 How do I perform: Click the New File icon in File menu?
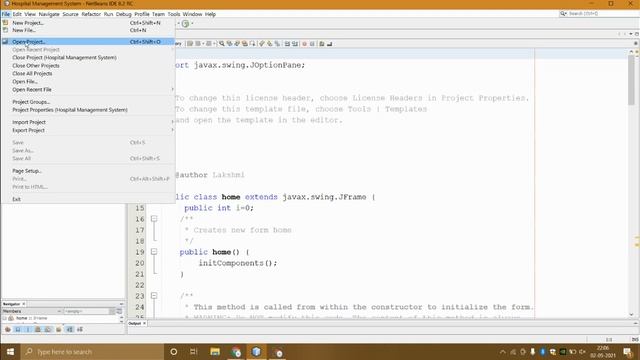5,30
